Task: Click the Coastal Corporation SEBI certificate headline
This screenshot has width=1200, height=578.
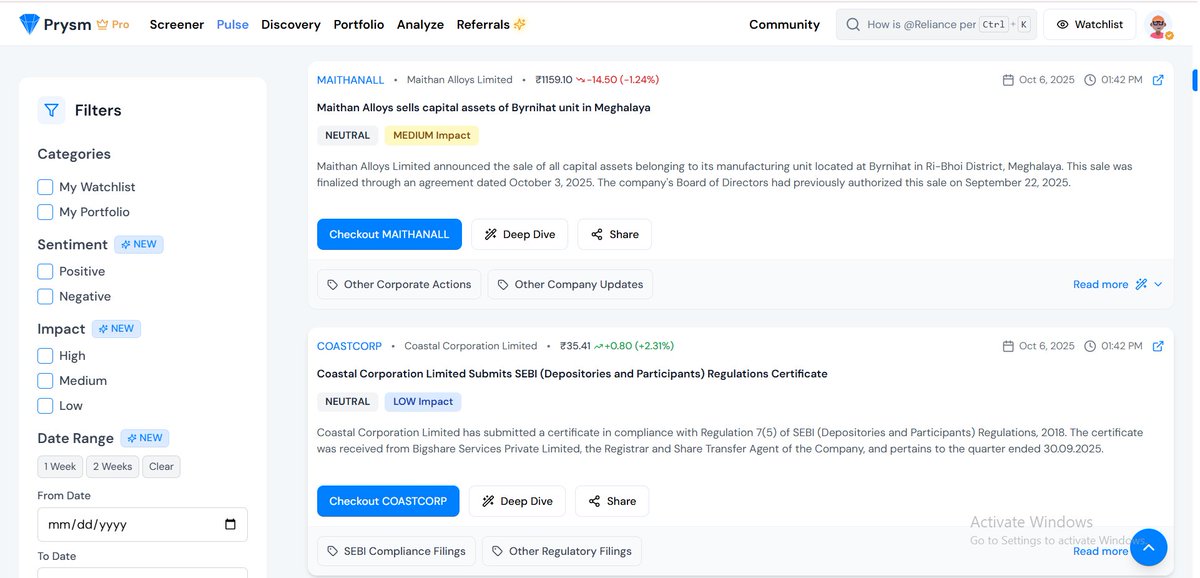Action: click(x=572, y=373)
